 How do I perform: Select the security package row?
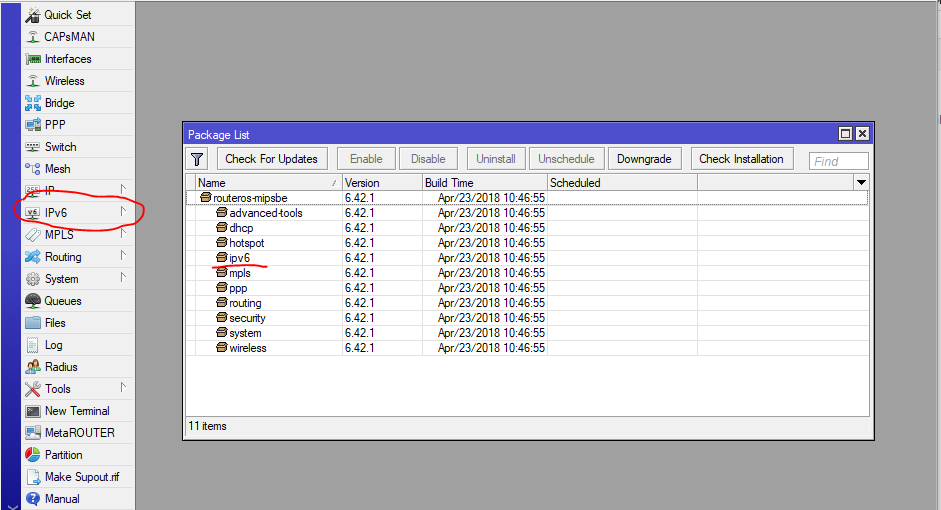pyautogui.click(x=527, y=318)
